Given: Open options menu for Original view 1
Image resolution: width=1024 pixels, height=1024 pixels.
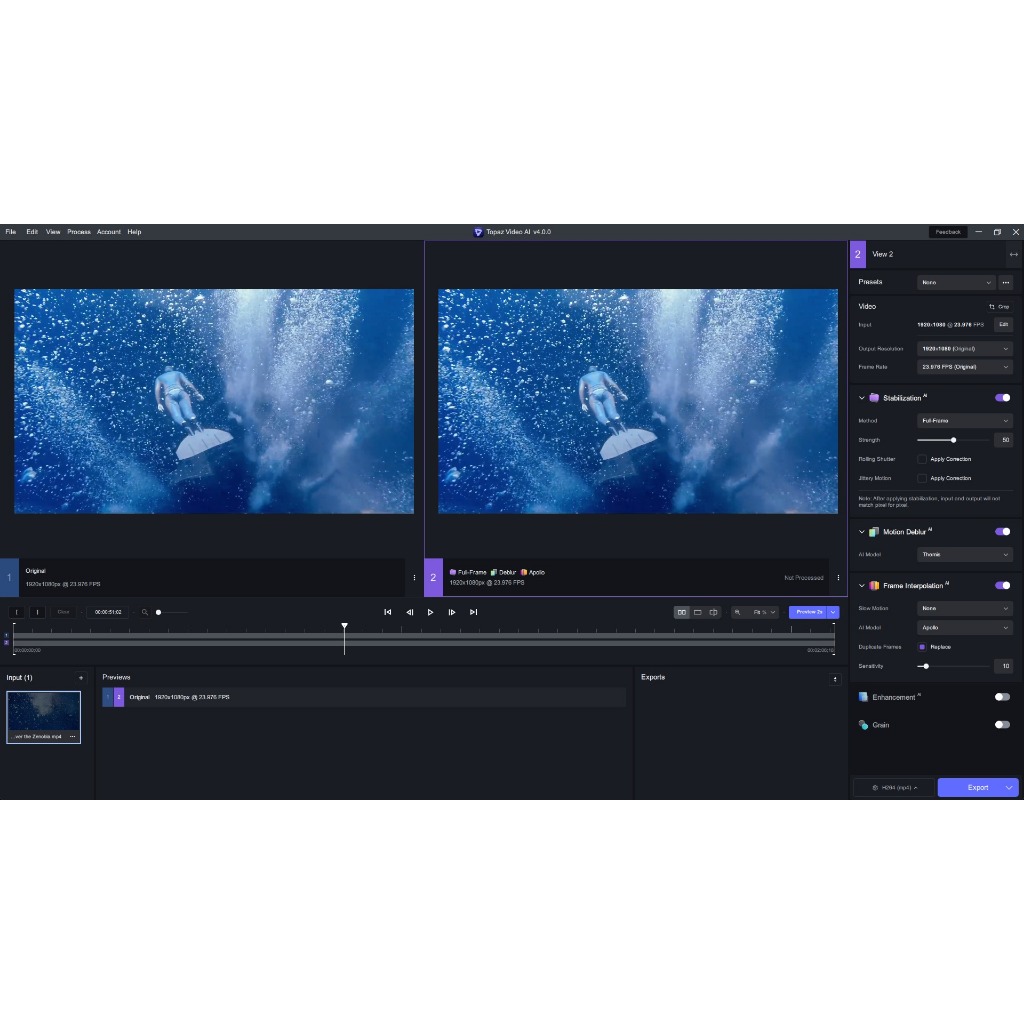Looking at the screenshot, I should click(x=414, y=577).
